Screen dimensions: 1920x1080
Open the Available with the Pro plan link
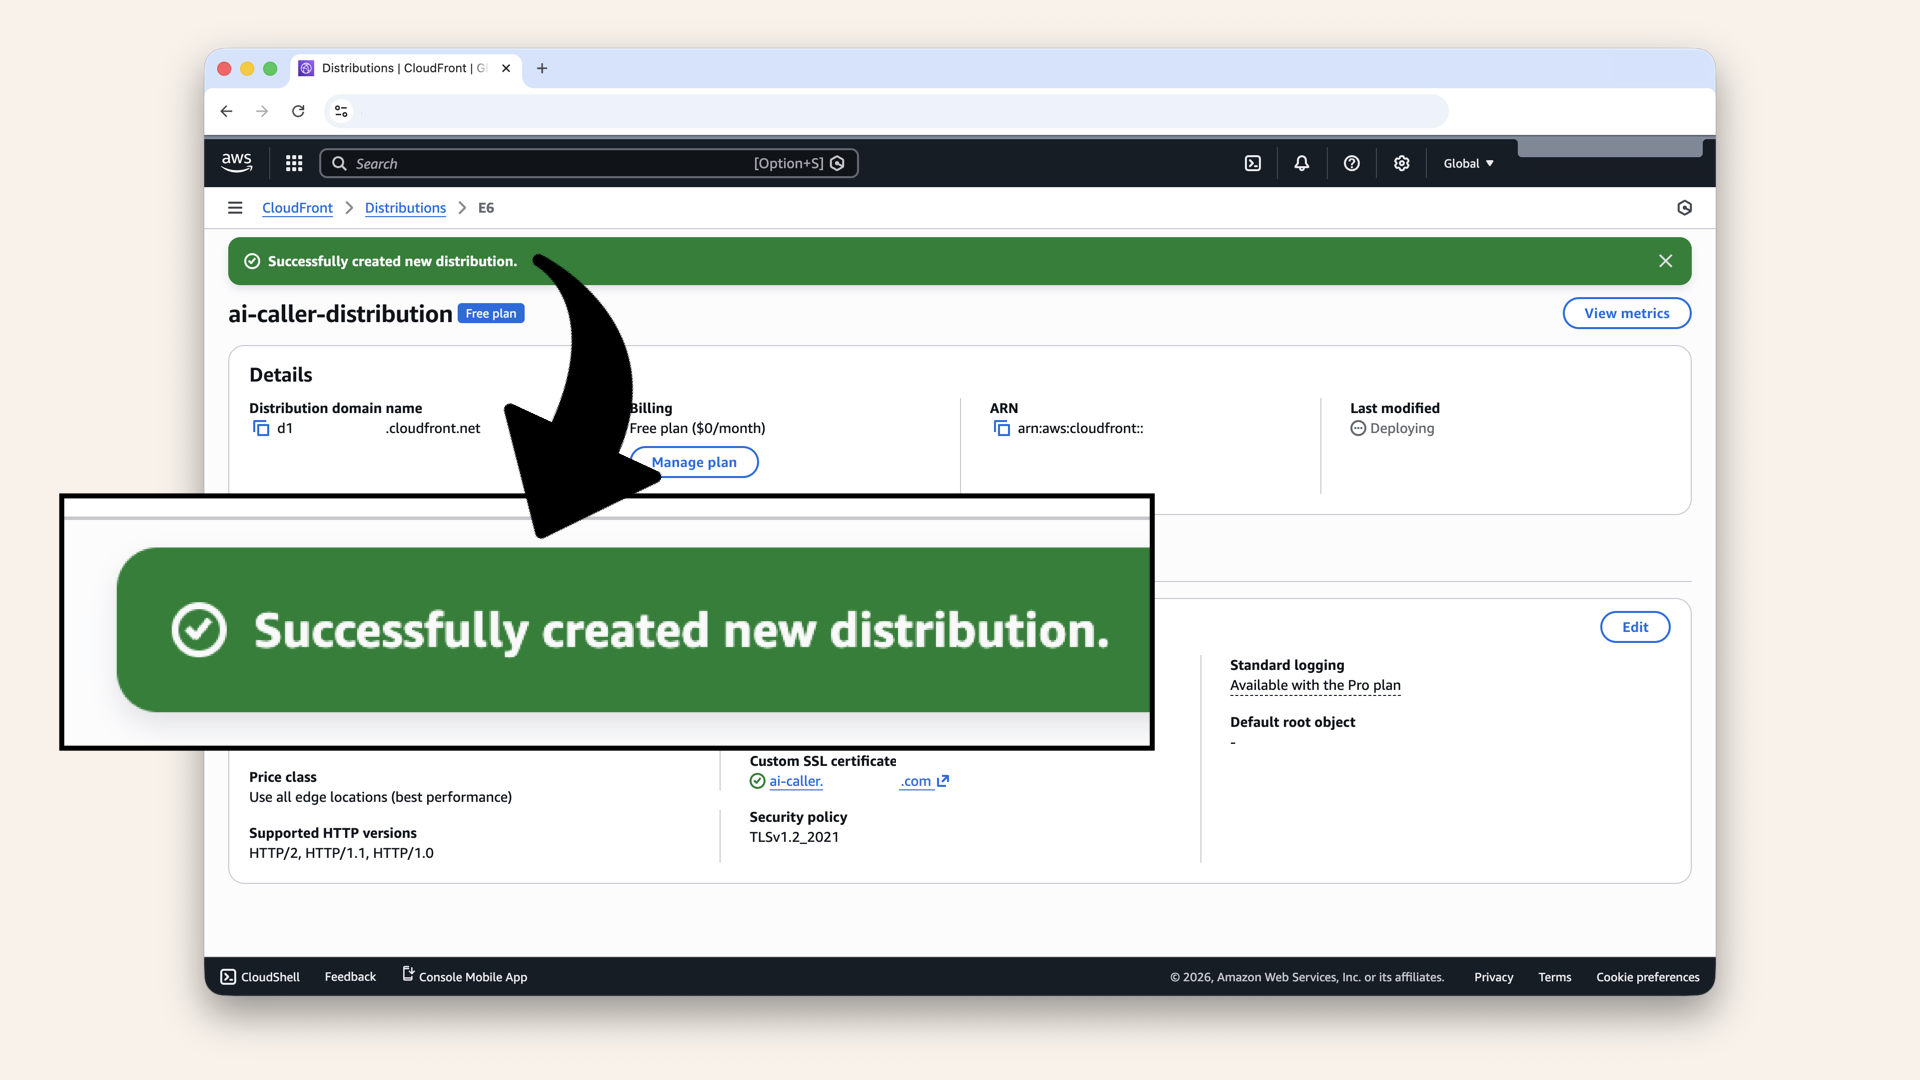(x=1315, y=686)
